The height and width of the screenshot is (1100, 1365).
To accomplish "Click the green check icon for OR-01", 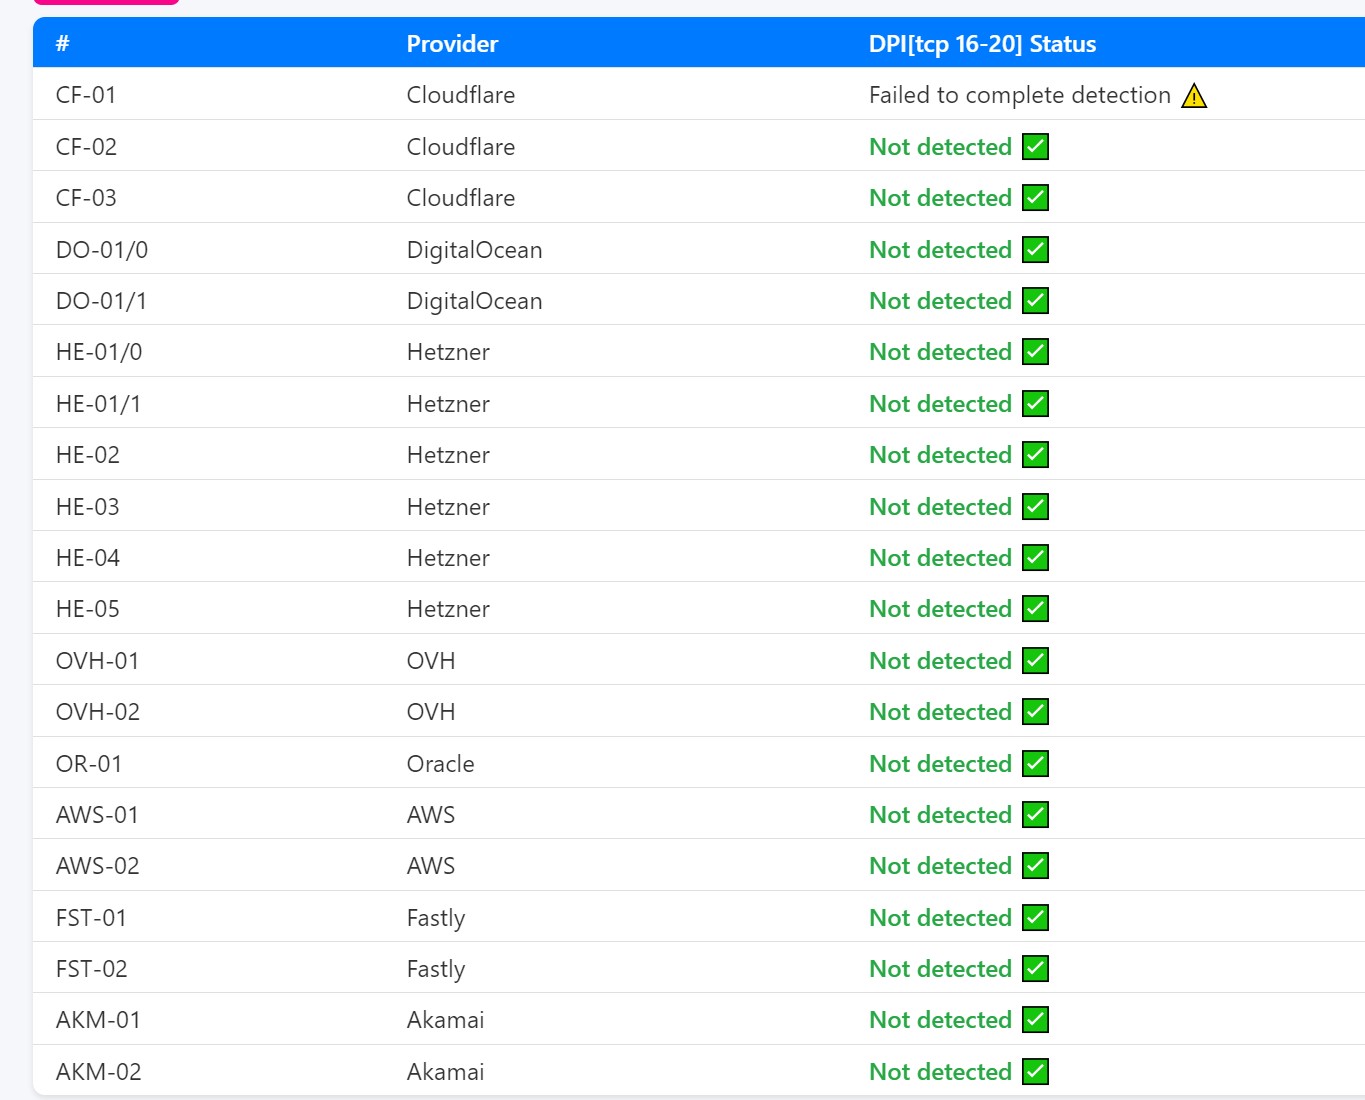I will point(1036,764).
